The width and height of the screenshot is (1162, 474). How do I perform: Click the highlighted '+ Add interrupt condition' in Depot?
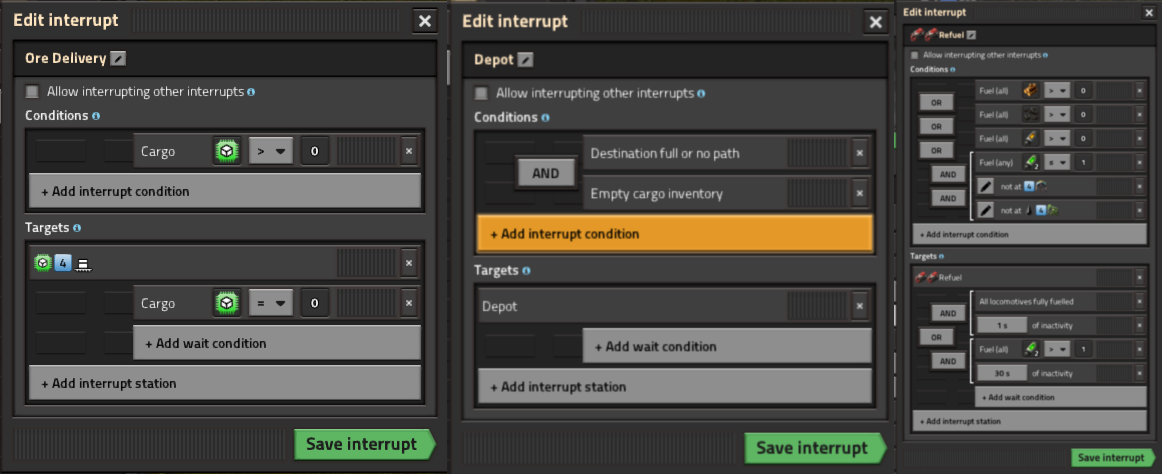[675, 234]
